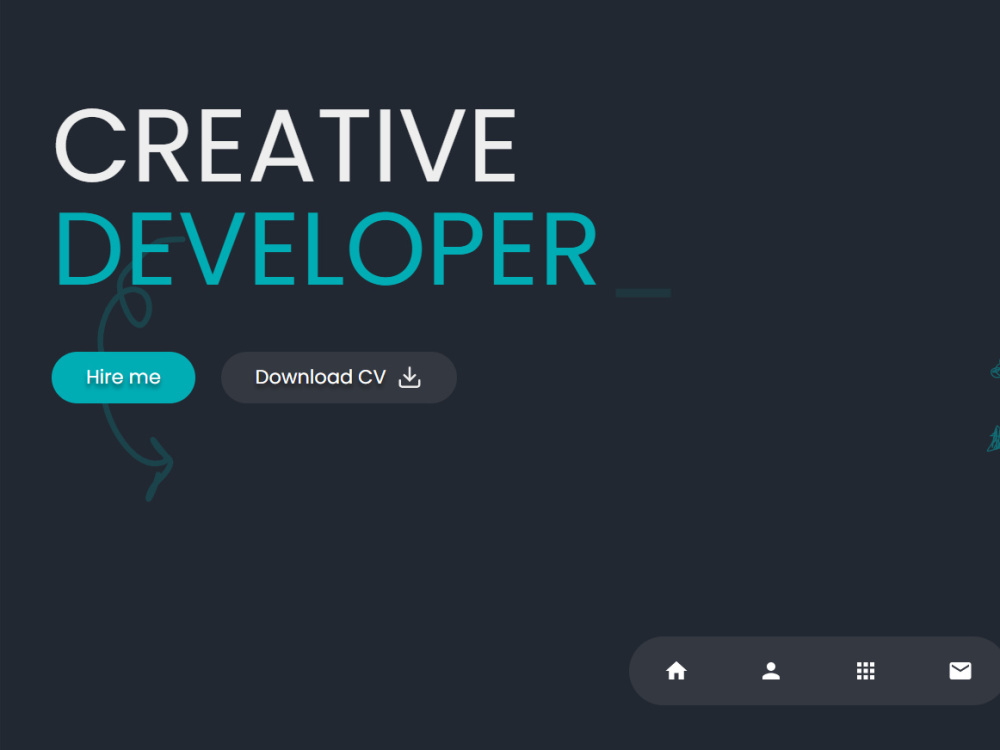
Task: Select the DEVELOPER heading text
Action: [327, 248]
